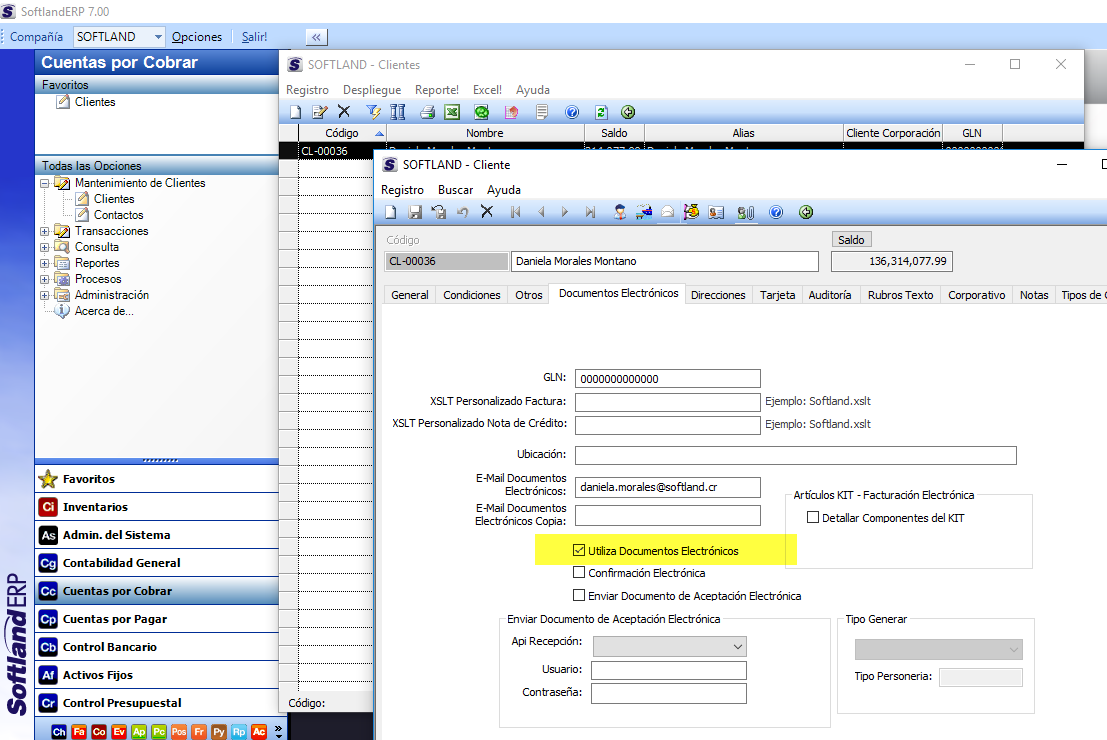Expand the Procesos tree node
The height and width of the screenshot is (740, 1107).
click(x=44, y=280)
